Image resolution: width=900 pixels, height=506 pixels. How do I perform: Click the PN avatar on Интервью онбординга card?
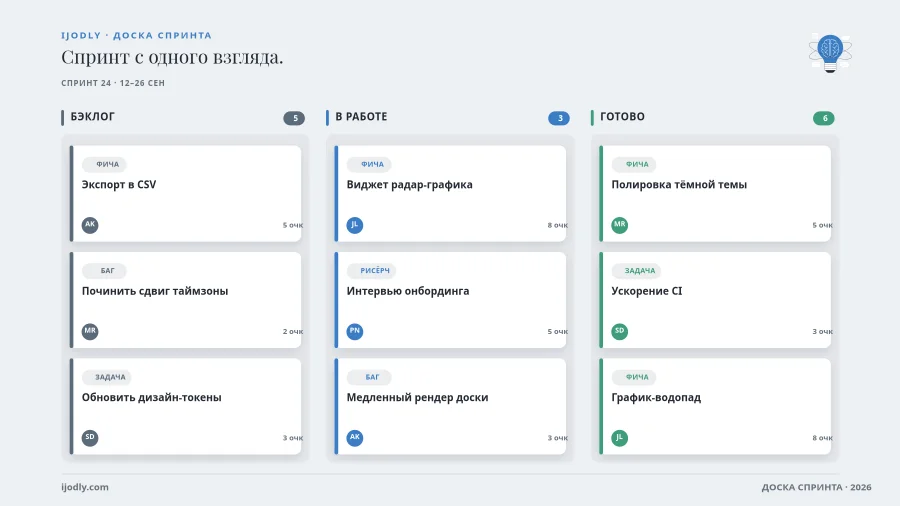[355, 331]
